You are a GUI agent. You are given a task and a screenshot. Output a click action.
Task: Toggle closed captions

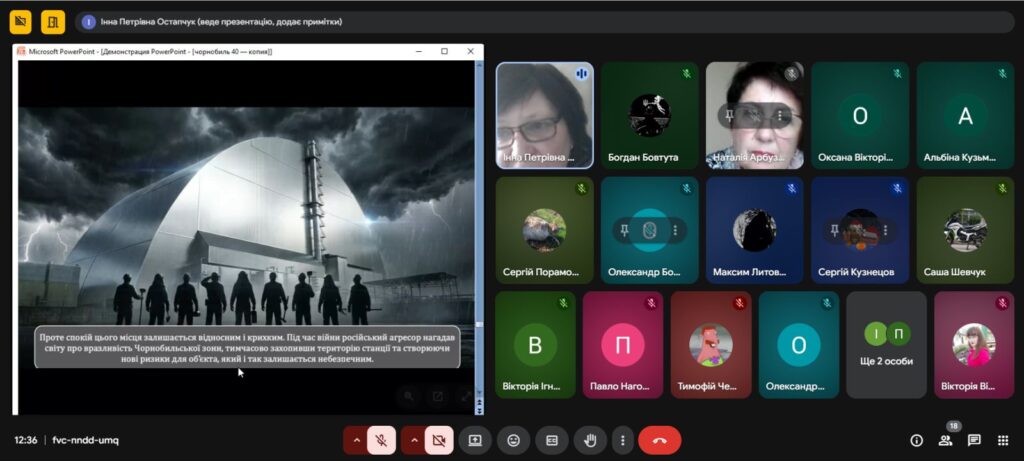tap(551, 440)
